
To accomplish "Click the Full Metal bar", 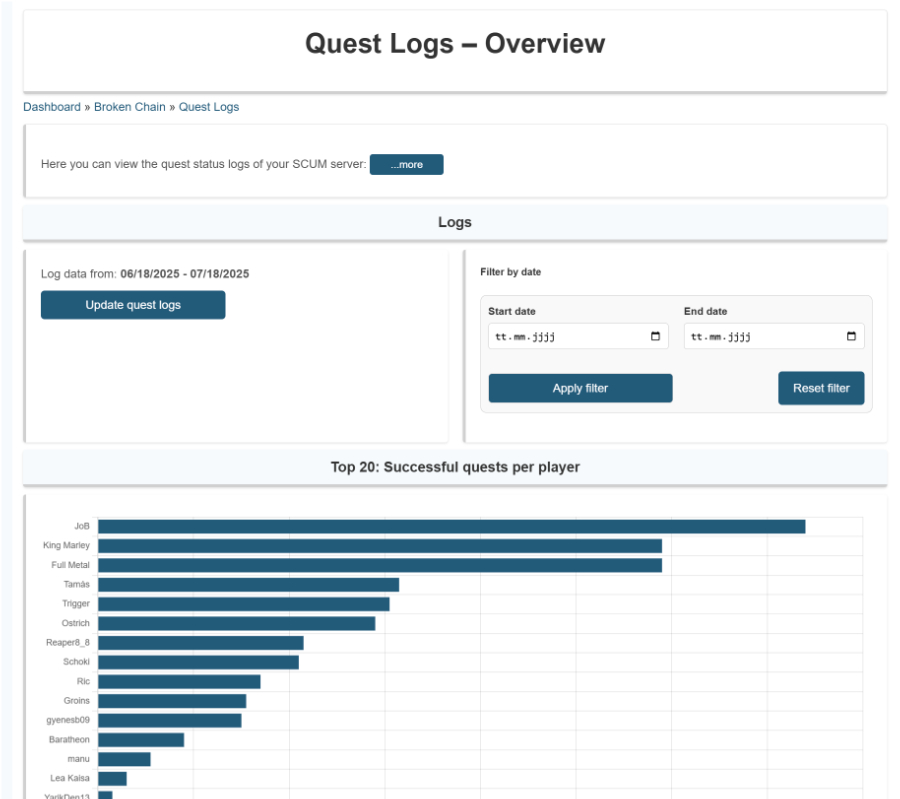I will 380,565.
